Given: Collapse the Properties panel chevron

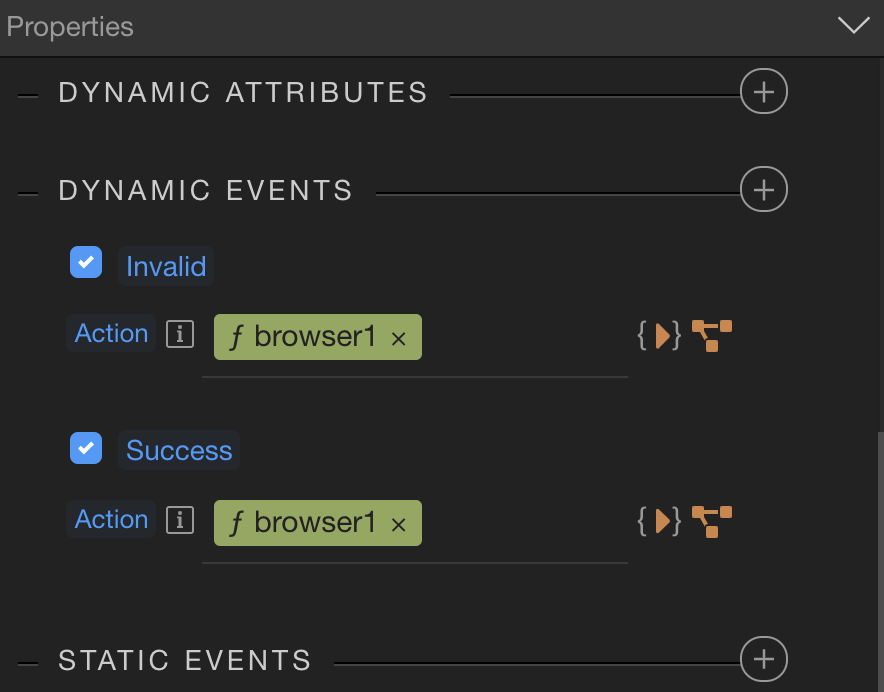Looking at the screenshot, I should (854, 25).
